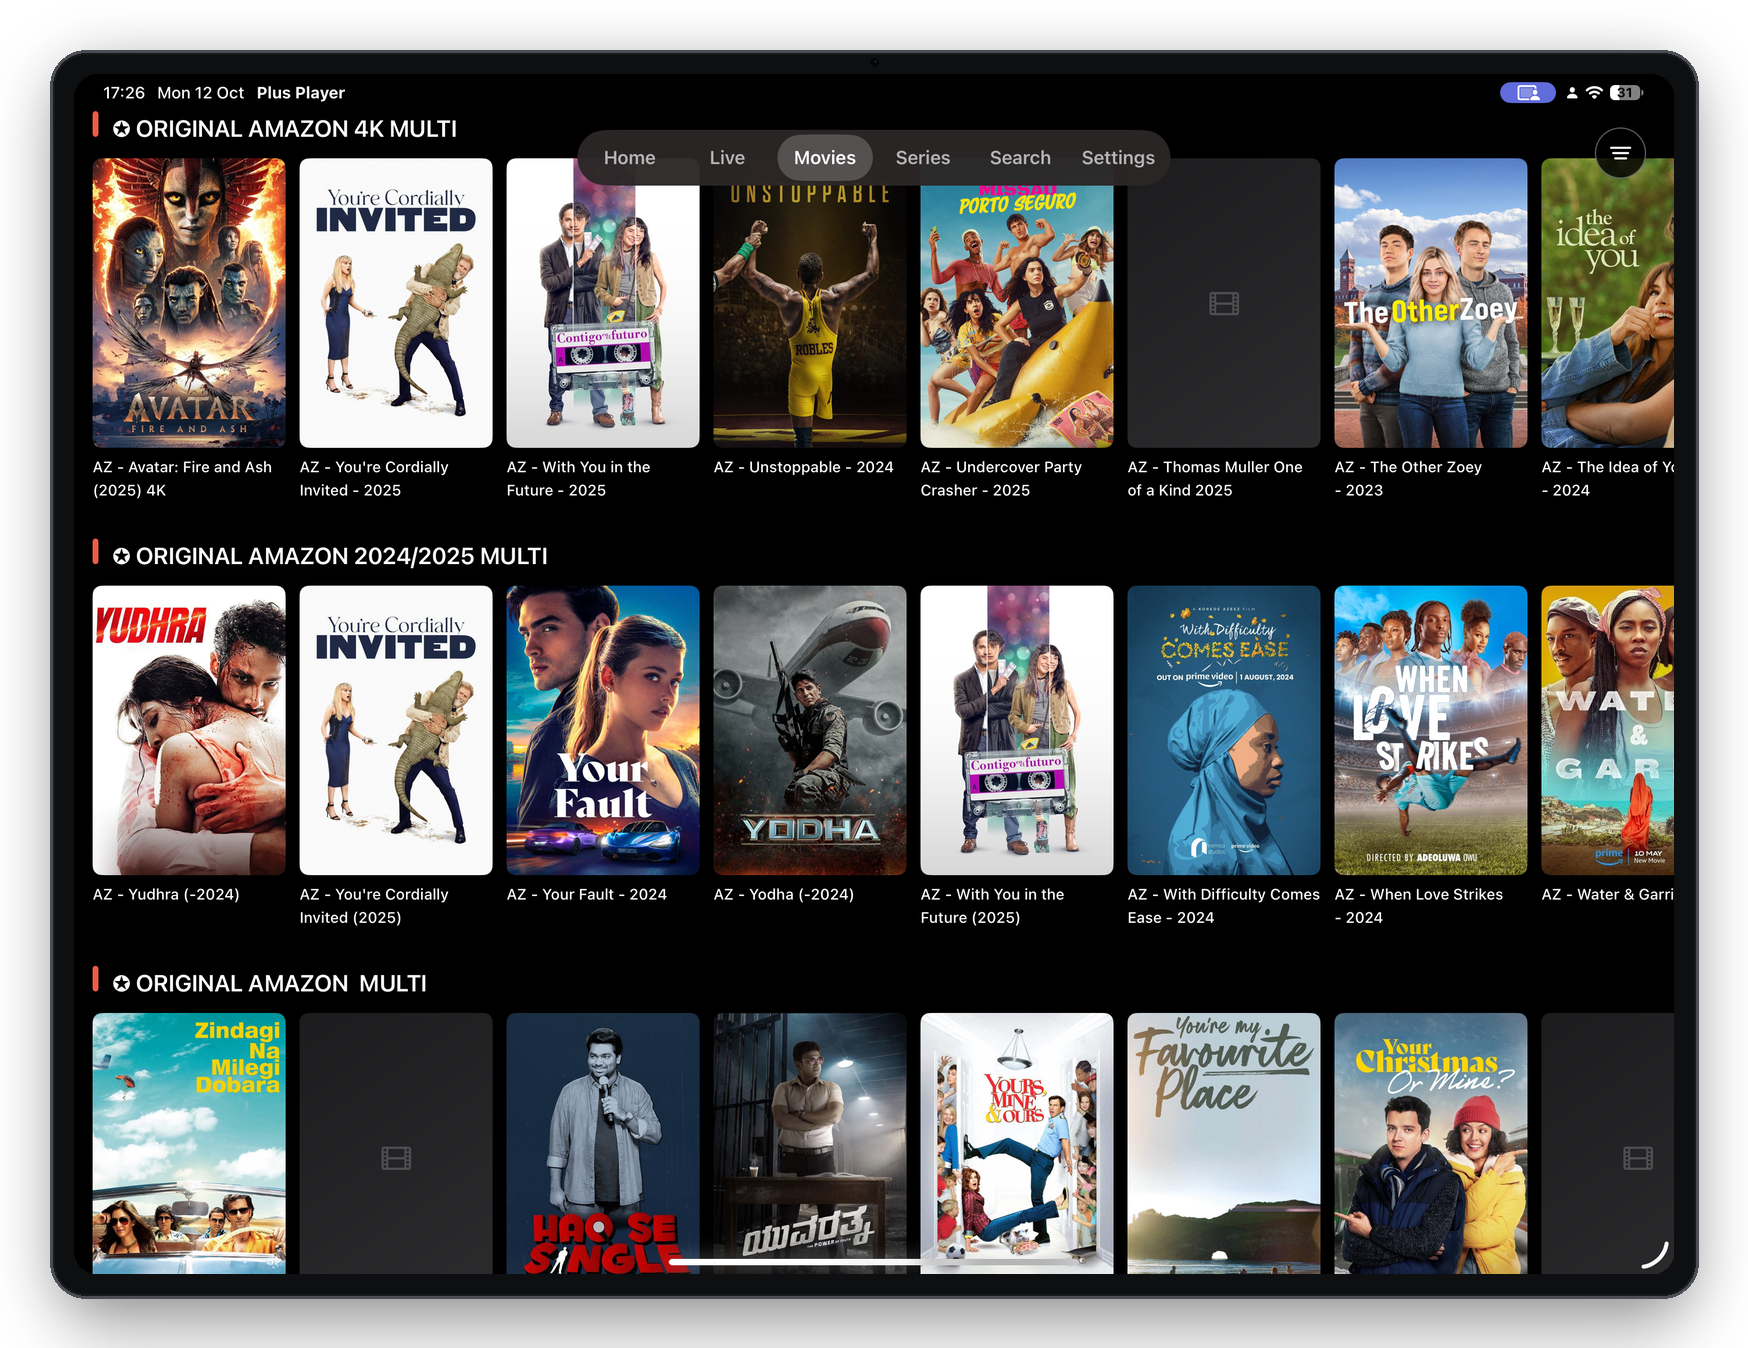Open the blank placeholder poster next to Zindagi Na Milegi Dobara
This screenshot has height=1348, width=1748.
click(396, 1143)
